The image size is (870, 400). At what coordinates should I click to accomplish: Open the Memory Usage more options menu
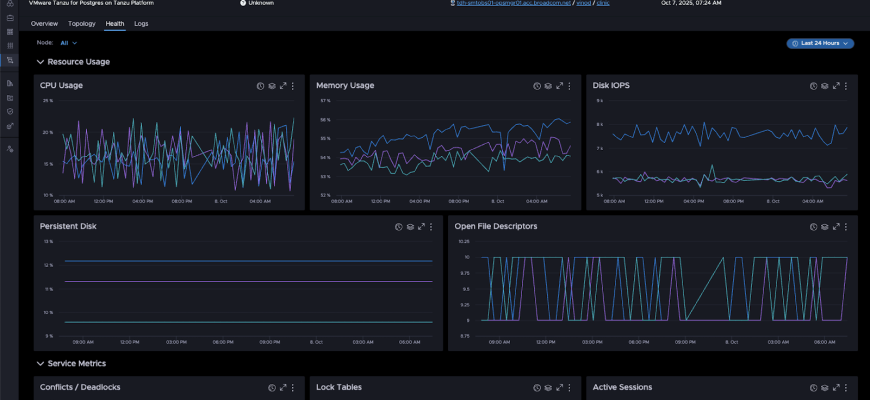point(569,86)
